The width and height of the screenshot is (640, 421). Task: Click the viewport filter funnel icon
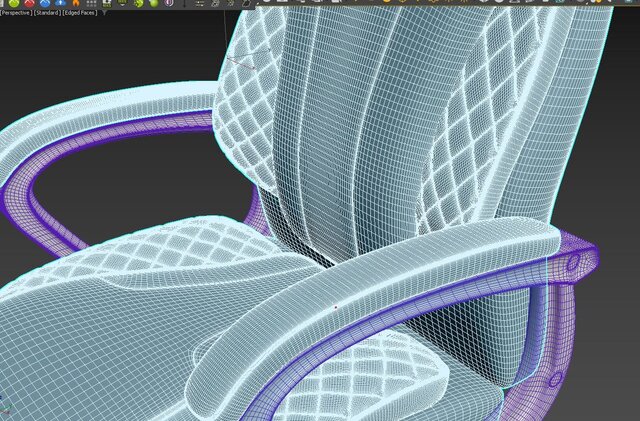click(x=104, y=13)
